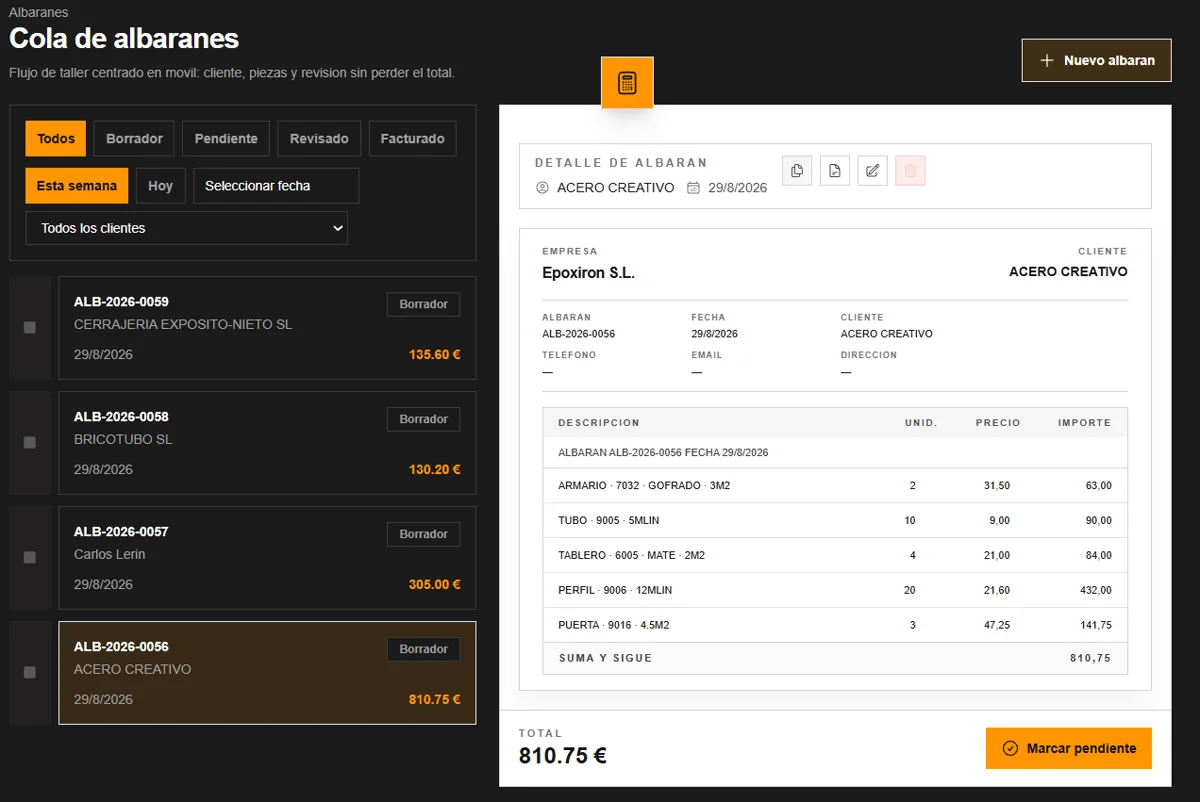Click the edit pencil icon

click(873, 171)
